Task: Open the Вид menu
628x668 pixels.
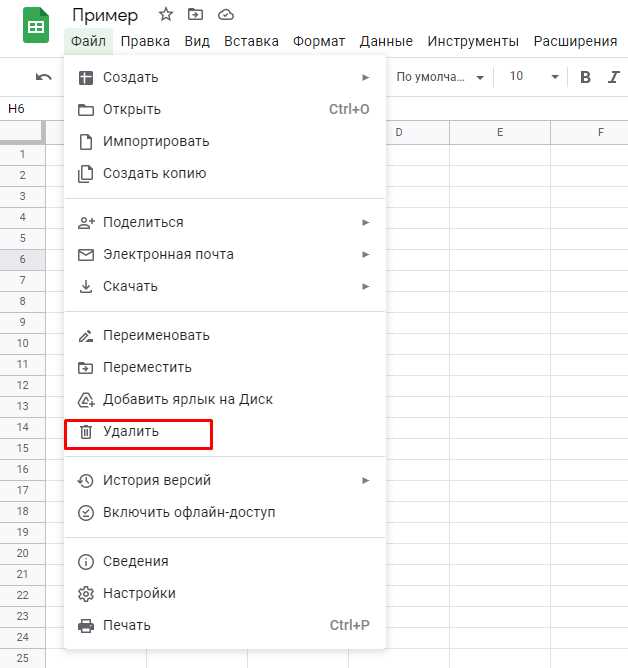Action: pos(197,41)
